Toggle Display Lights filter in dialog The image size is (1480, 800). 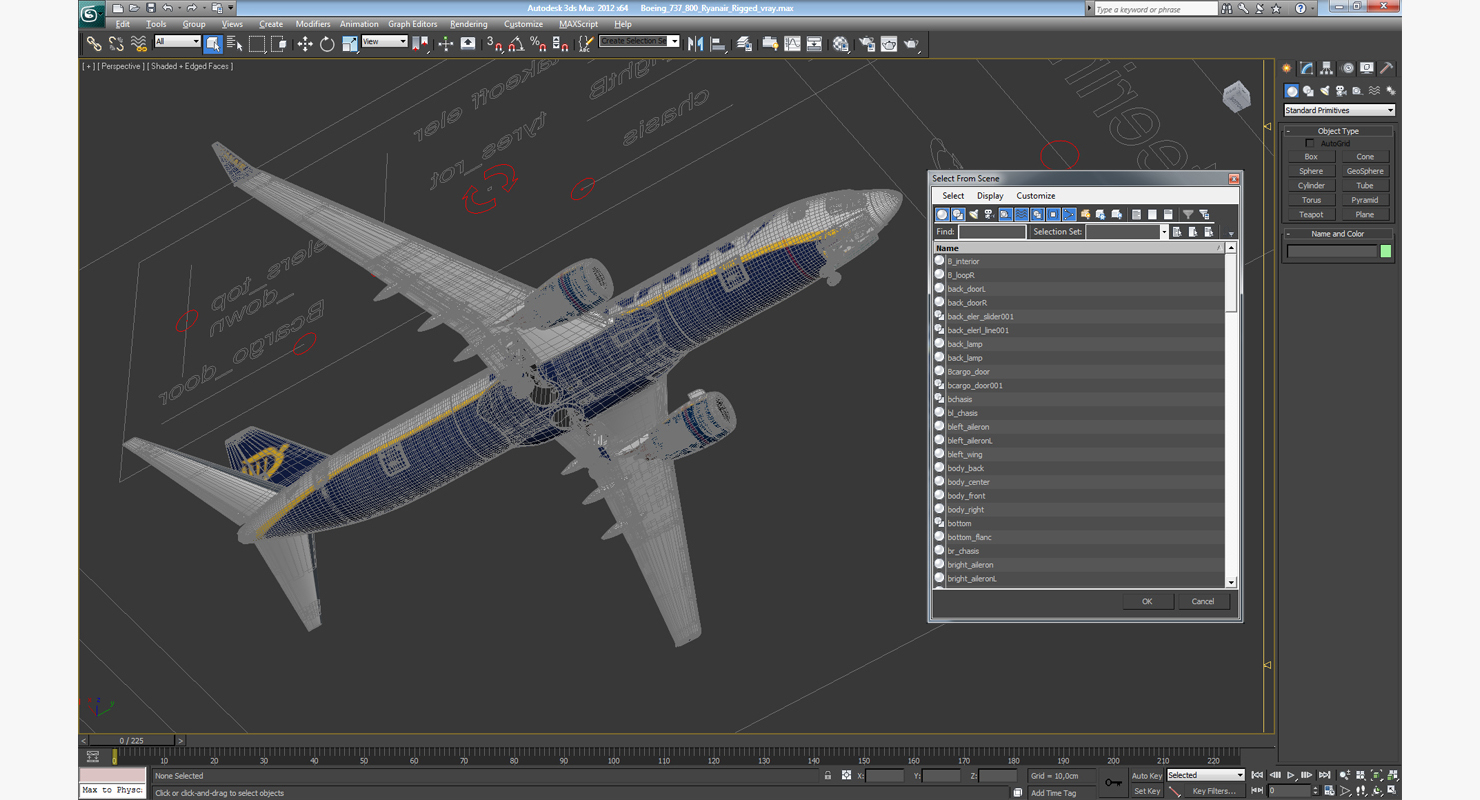(974, 214)
